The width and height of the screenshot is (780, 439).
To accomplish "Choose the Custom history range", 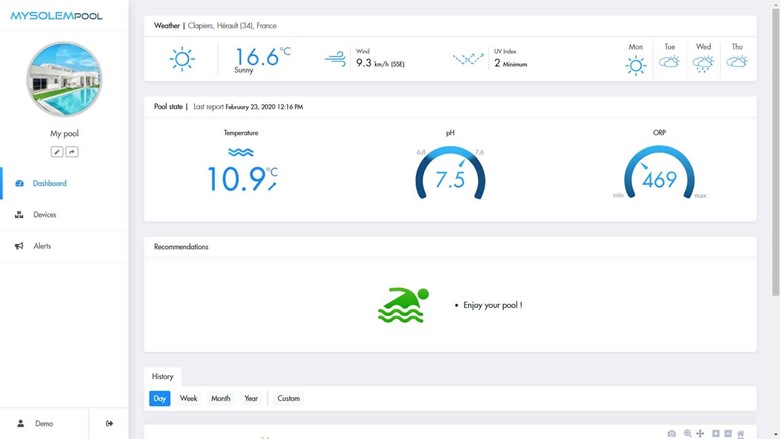I will [288, 398].
